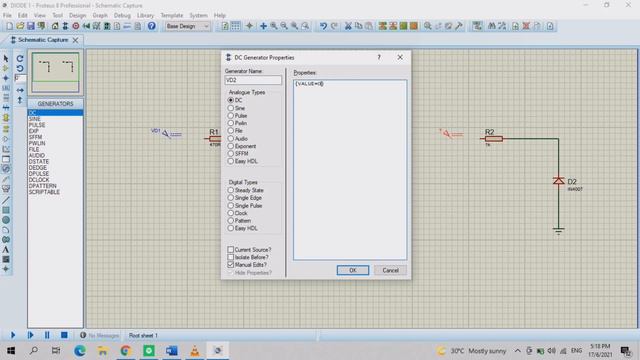Click the dialog help question mark button
This screenshot has width=640, height=360.
(x=379, y=58)
